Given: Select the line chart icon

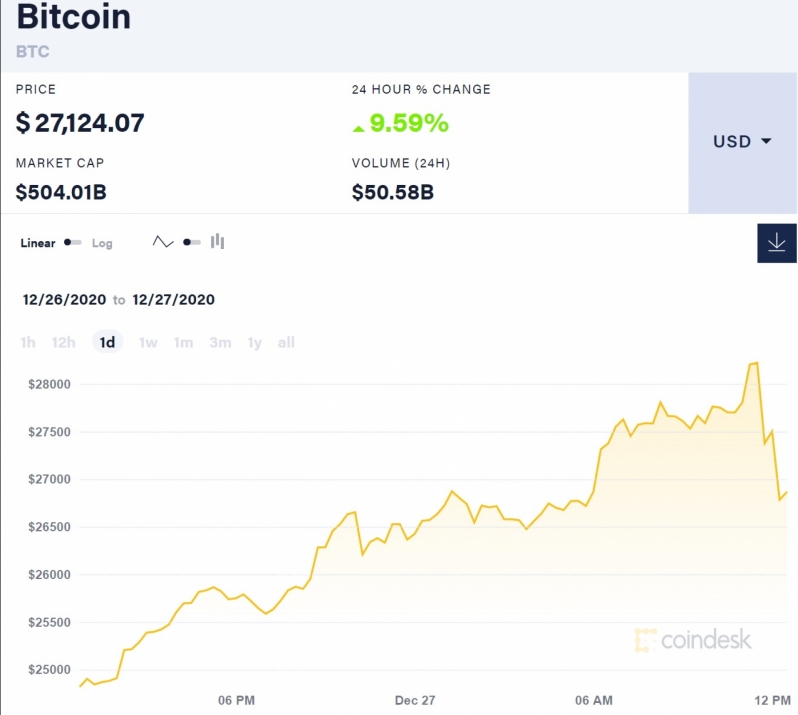Looking at the screenshot, I should (x=163, y=242).
